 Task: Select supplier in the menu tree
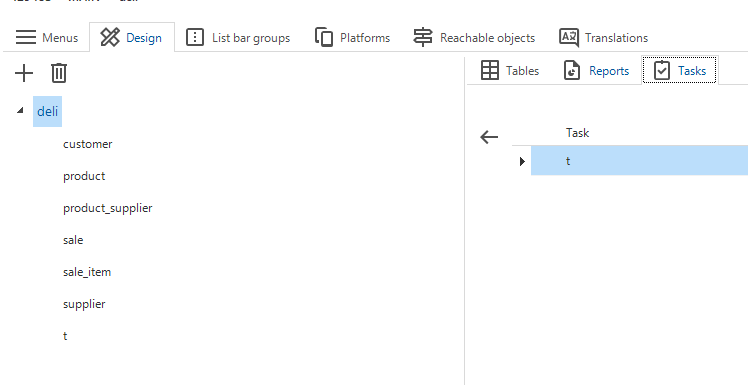84,304
